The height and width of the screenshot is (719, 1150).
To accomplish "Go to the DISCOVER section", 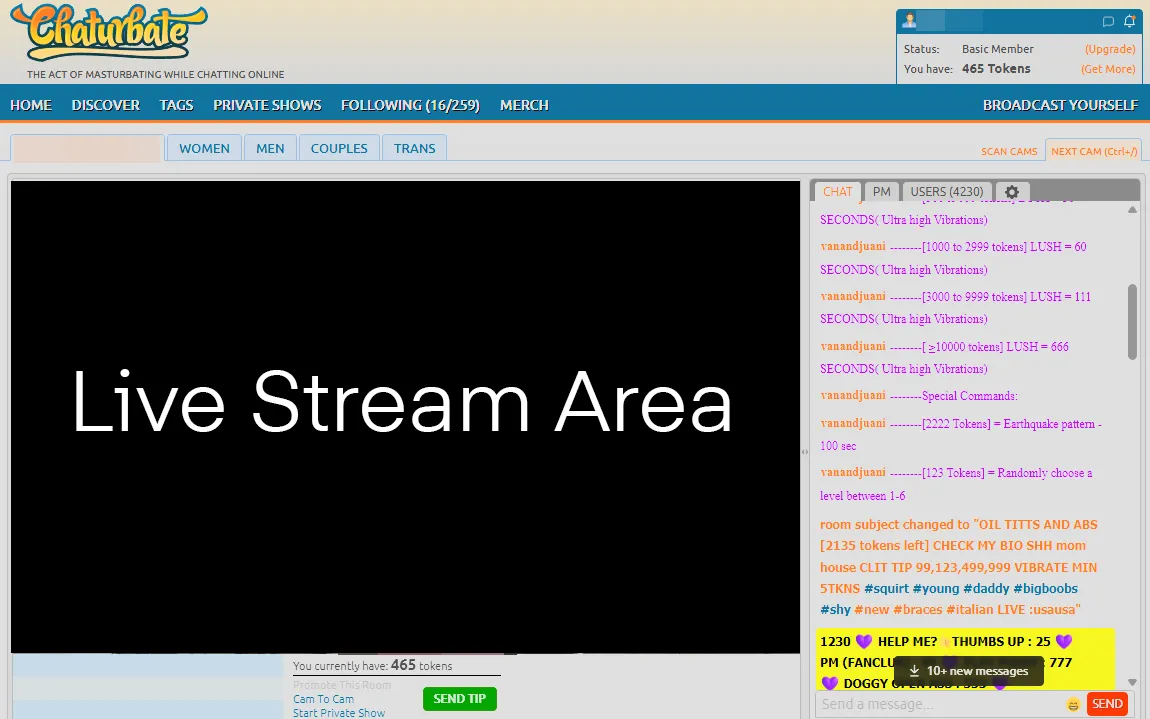I will 105,104.
